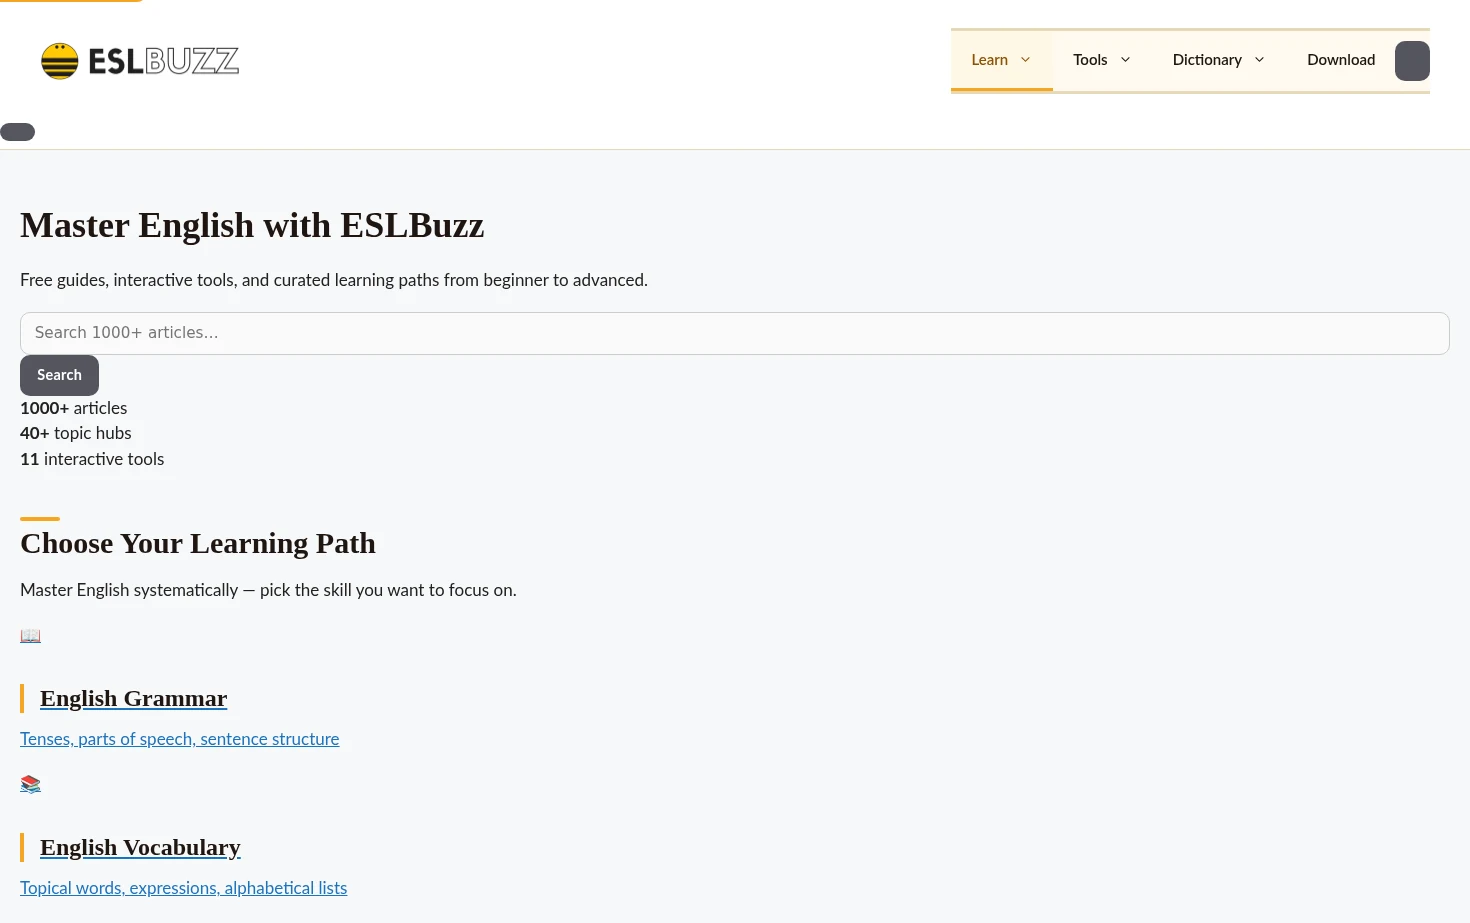Open the Learn menu item

pos(1001,60)
